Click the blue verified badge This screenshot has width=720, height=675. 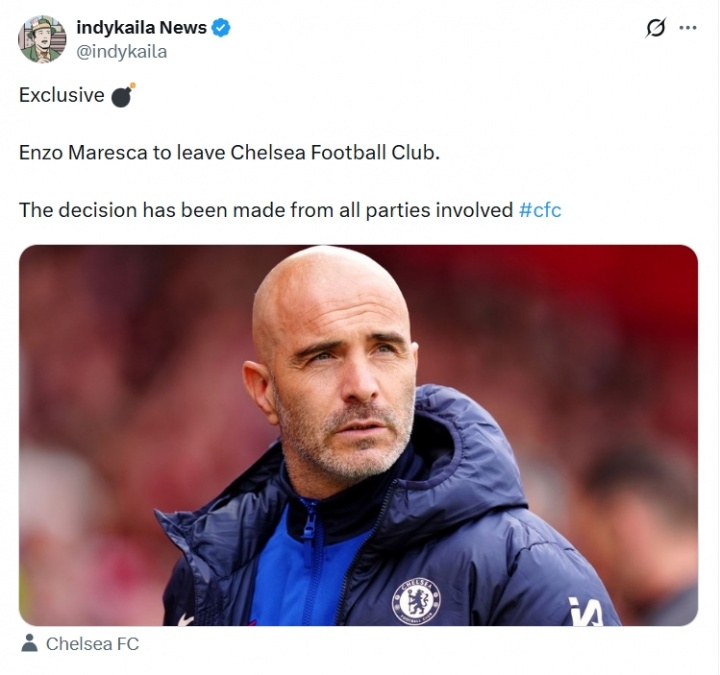pyautogui.click(x=221, y=28)
